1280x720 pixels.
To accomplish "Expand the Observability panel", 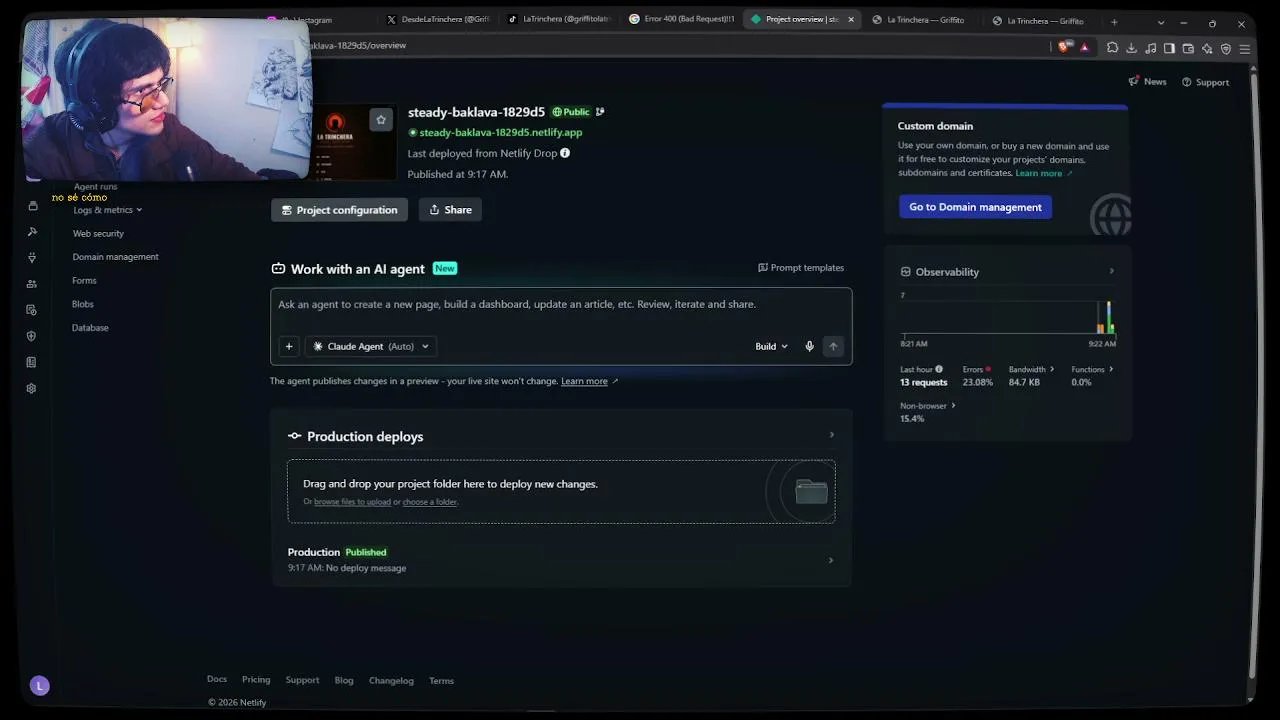I will tap(1112, 271).
